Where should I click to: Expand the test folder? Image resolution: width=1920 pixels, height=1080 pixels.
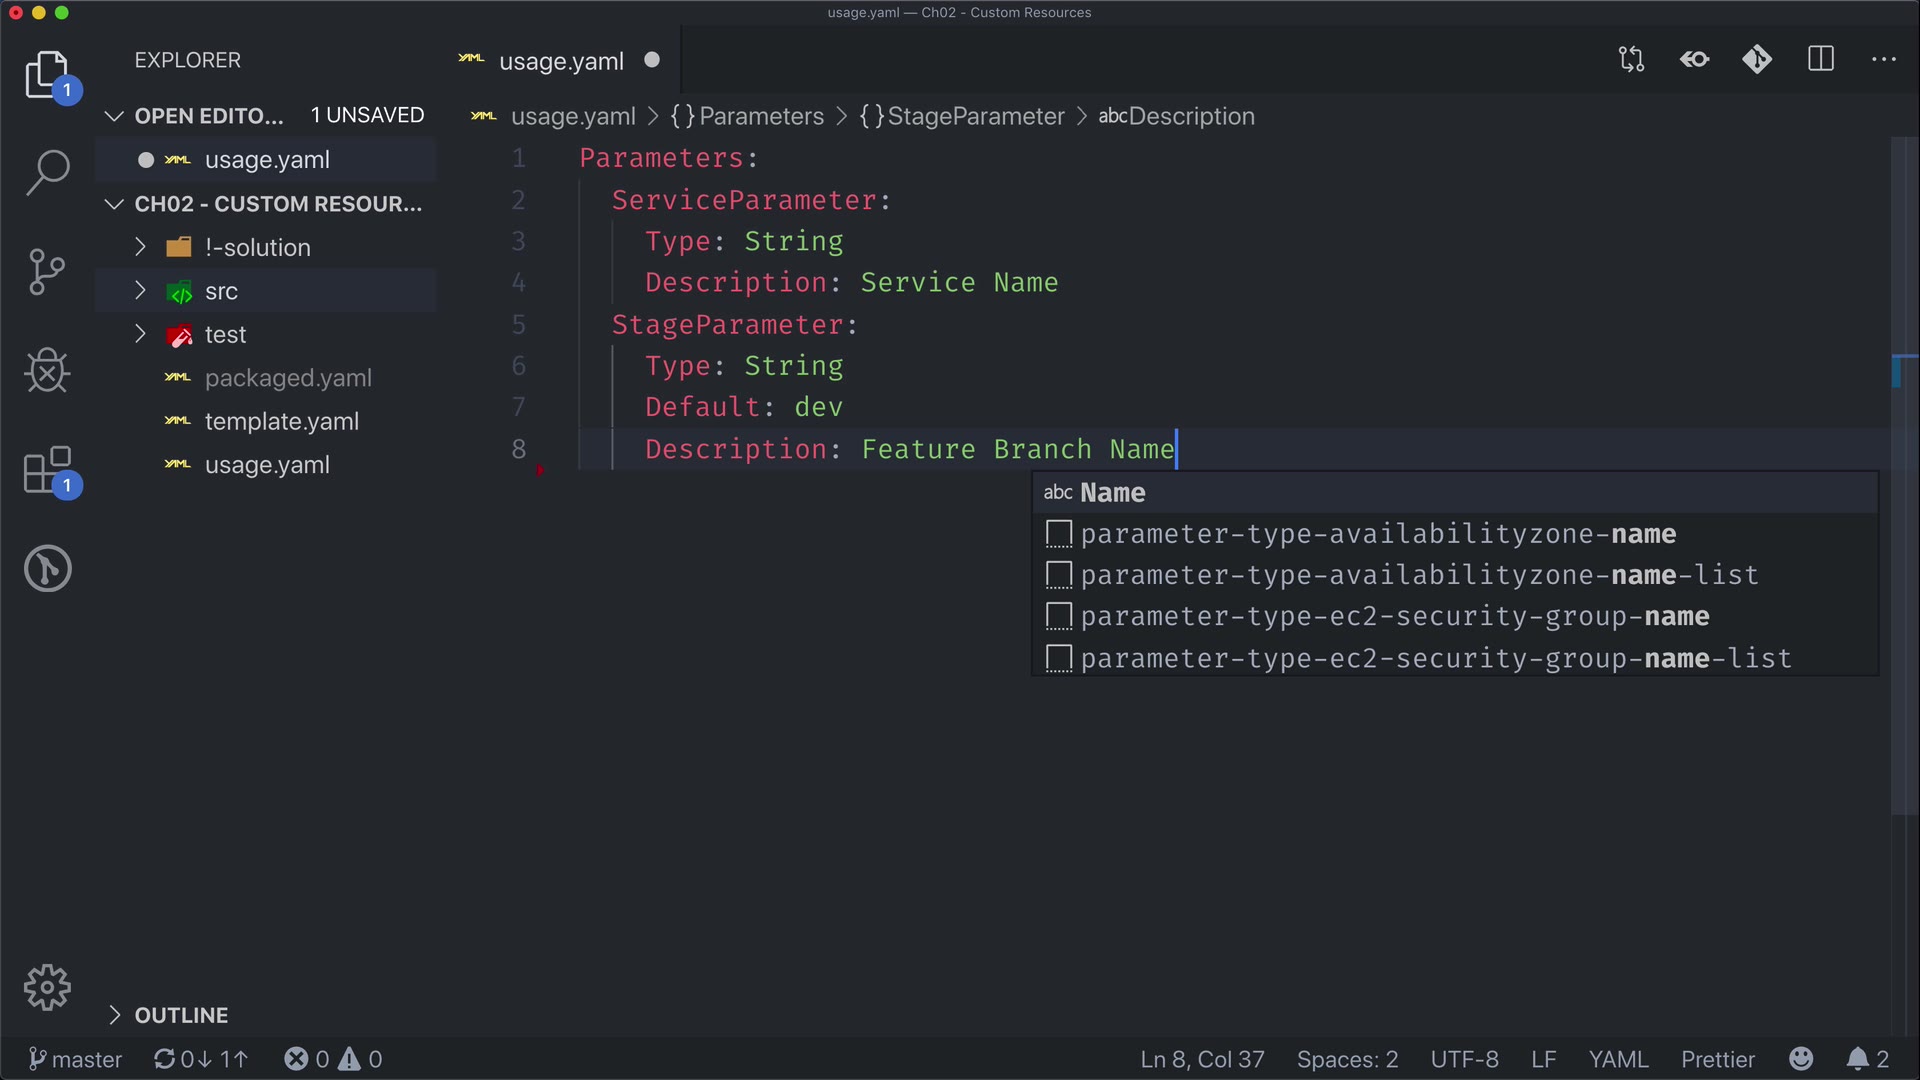225,334
